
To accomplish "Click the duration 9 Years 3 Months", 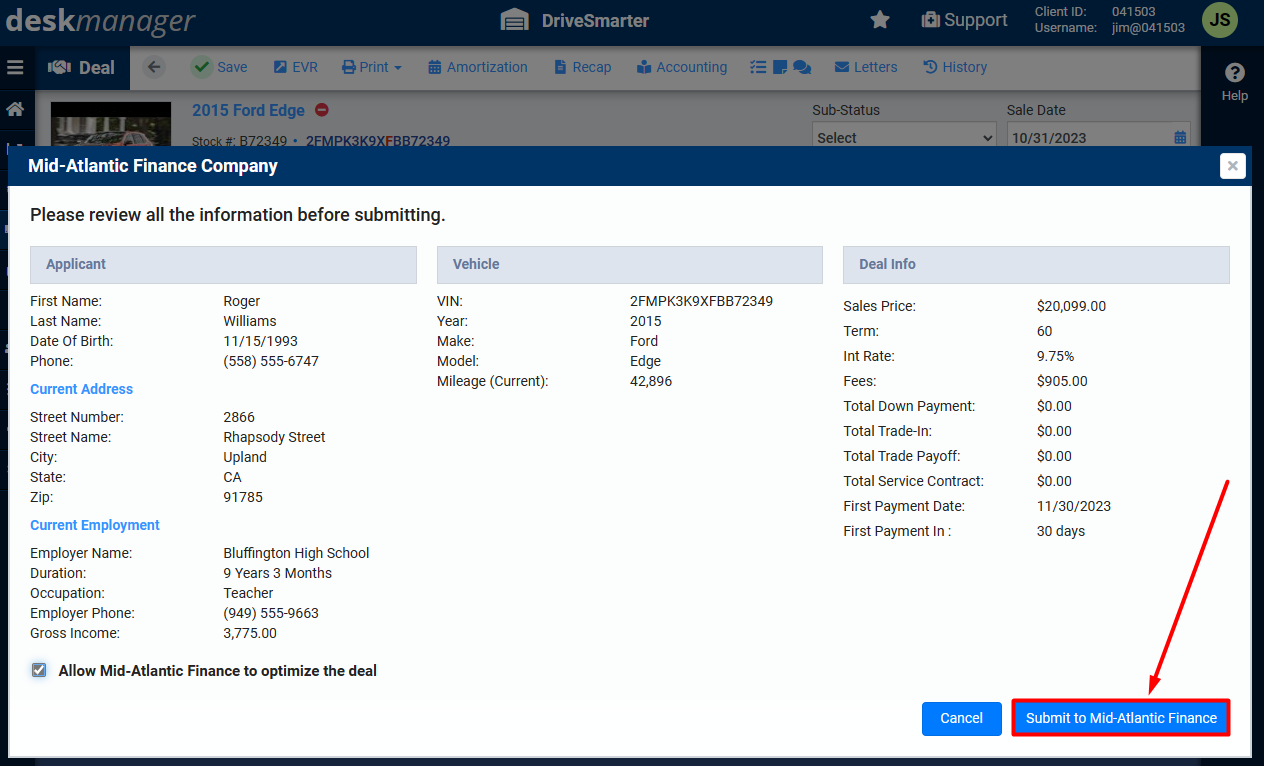I will (x=278, y=573).
